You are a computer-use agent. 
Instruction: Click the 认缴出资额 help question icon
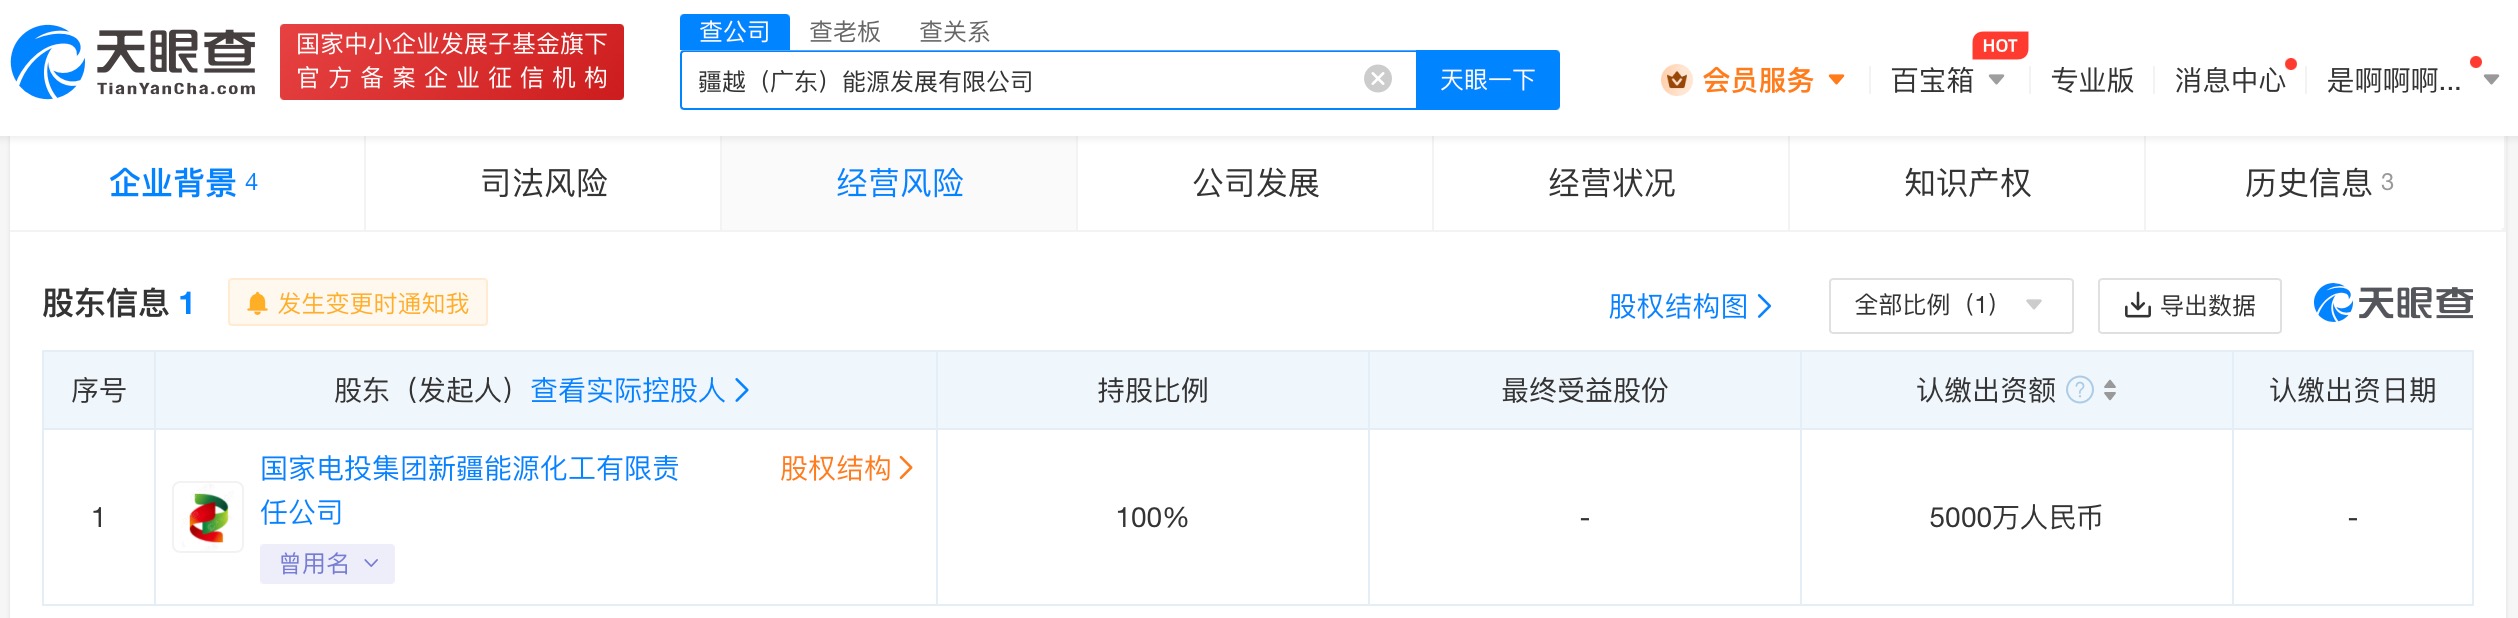click(2080, 390)
